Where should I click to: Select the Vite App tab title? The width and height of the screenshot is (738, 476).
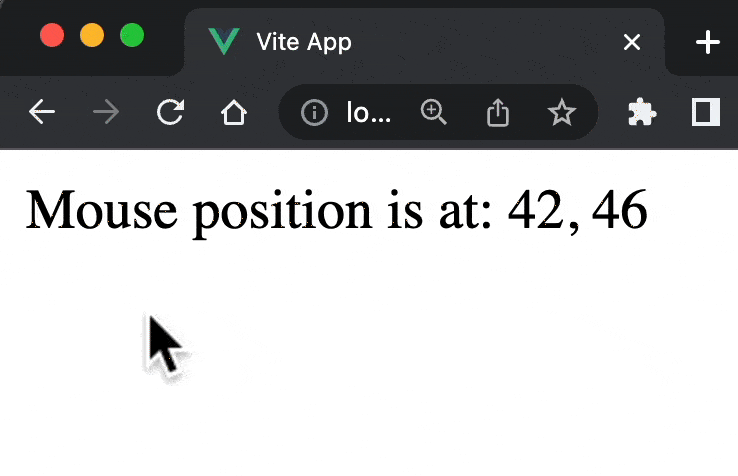(x=304, y=42)
